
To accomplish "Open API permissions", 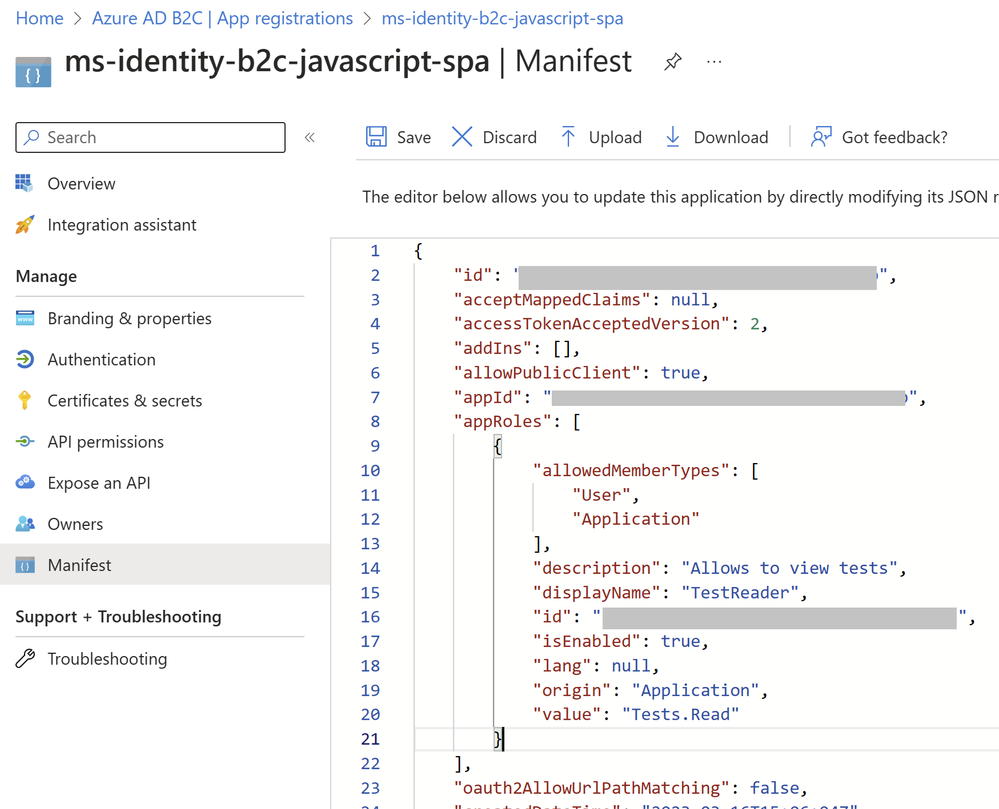I will coord(106,441).
